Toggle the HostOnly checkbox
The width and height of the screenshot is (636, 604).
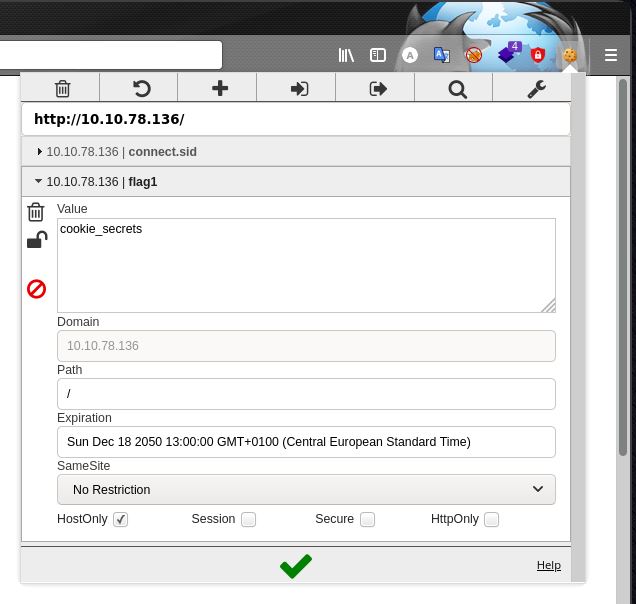coord(120,519)
